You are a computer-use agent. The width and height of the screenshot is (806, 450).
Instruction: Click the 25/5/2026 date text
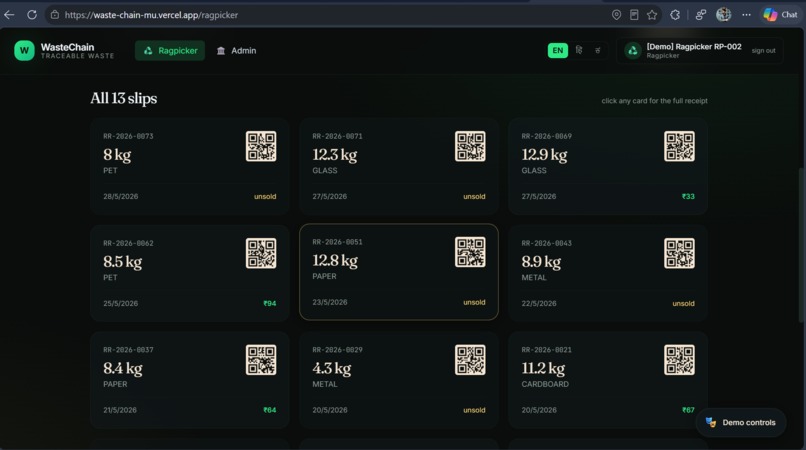click(x=121, y=303)
